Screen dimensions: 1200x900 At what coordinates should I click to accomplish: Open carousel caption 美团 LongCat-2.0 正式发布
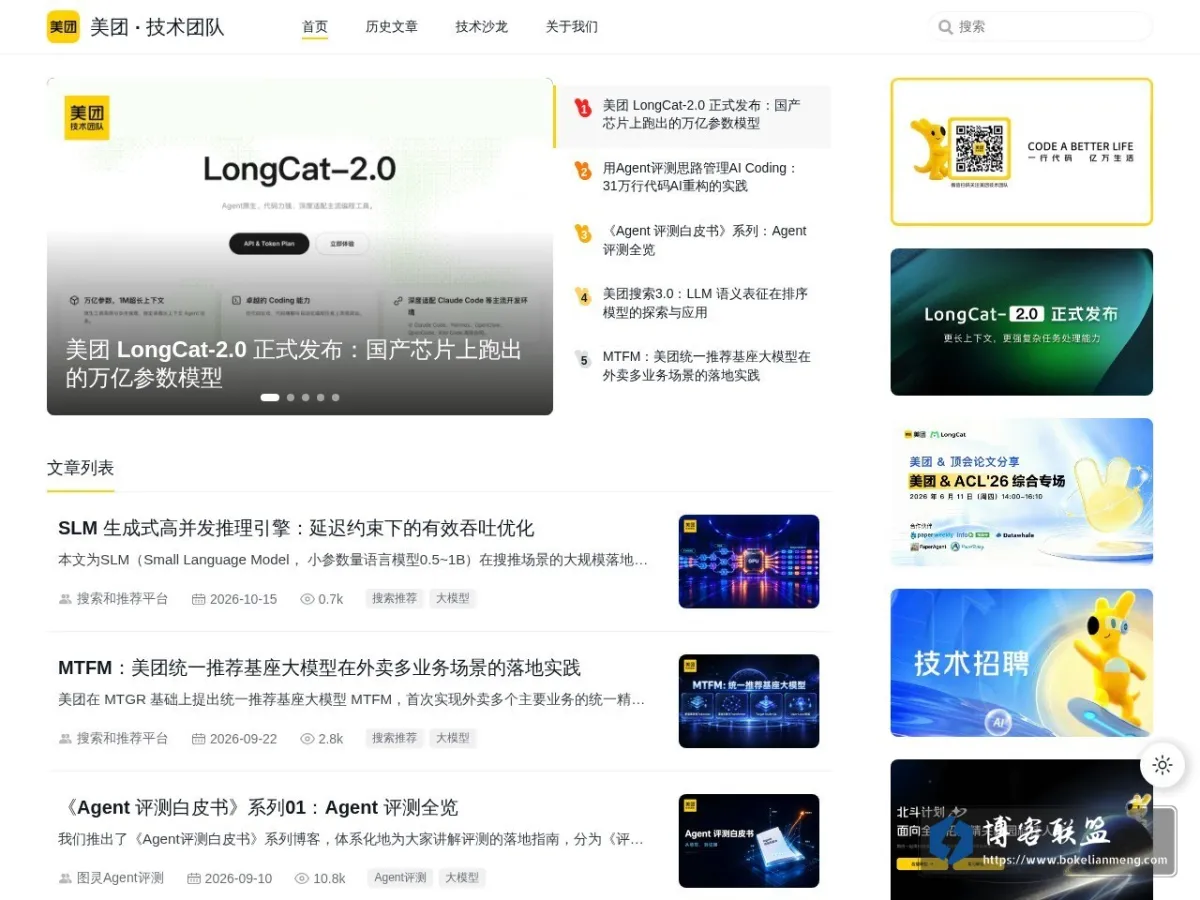pyautogui.click(x=294, y=364)
